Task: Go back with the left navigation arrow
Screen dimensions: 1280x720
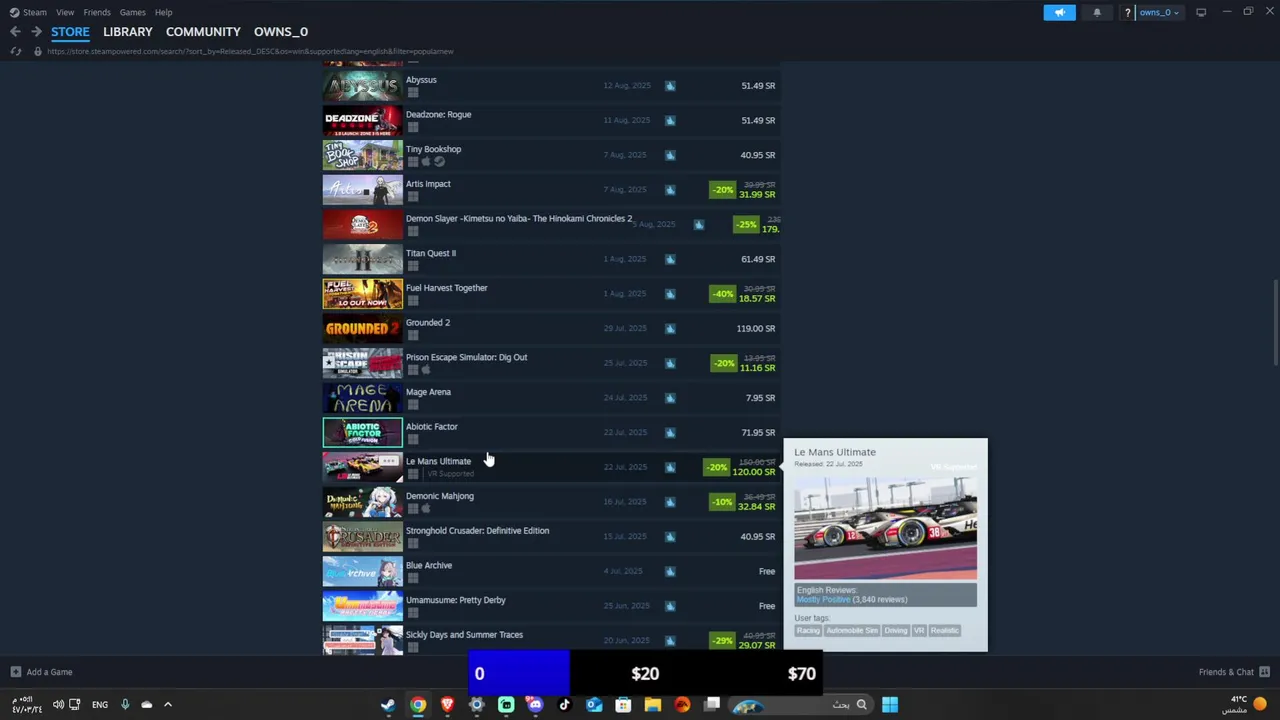Action: tap(15, 32)
